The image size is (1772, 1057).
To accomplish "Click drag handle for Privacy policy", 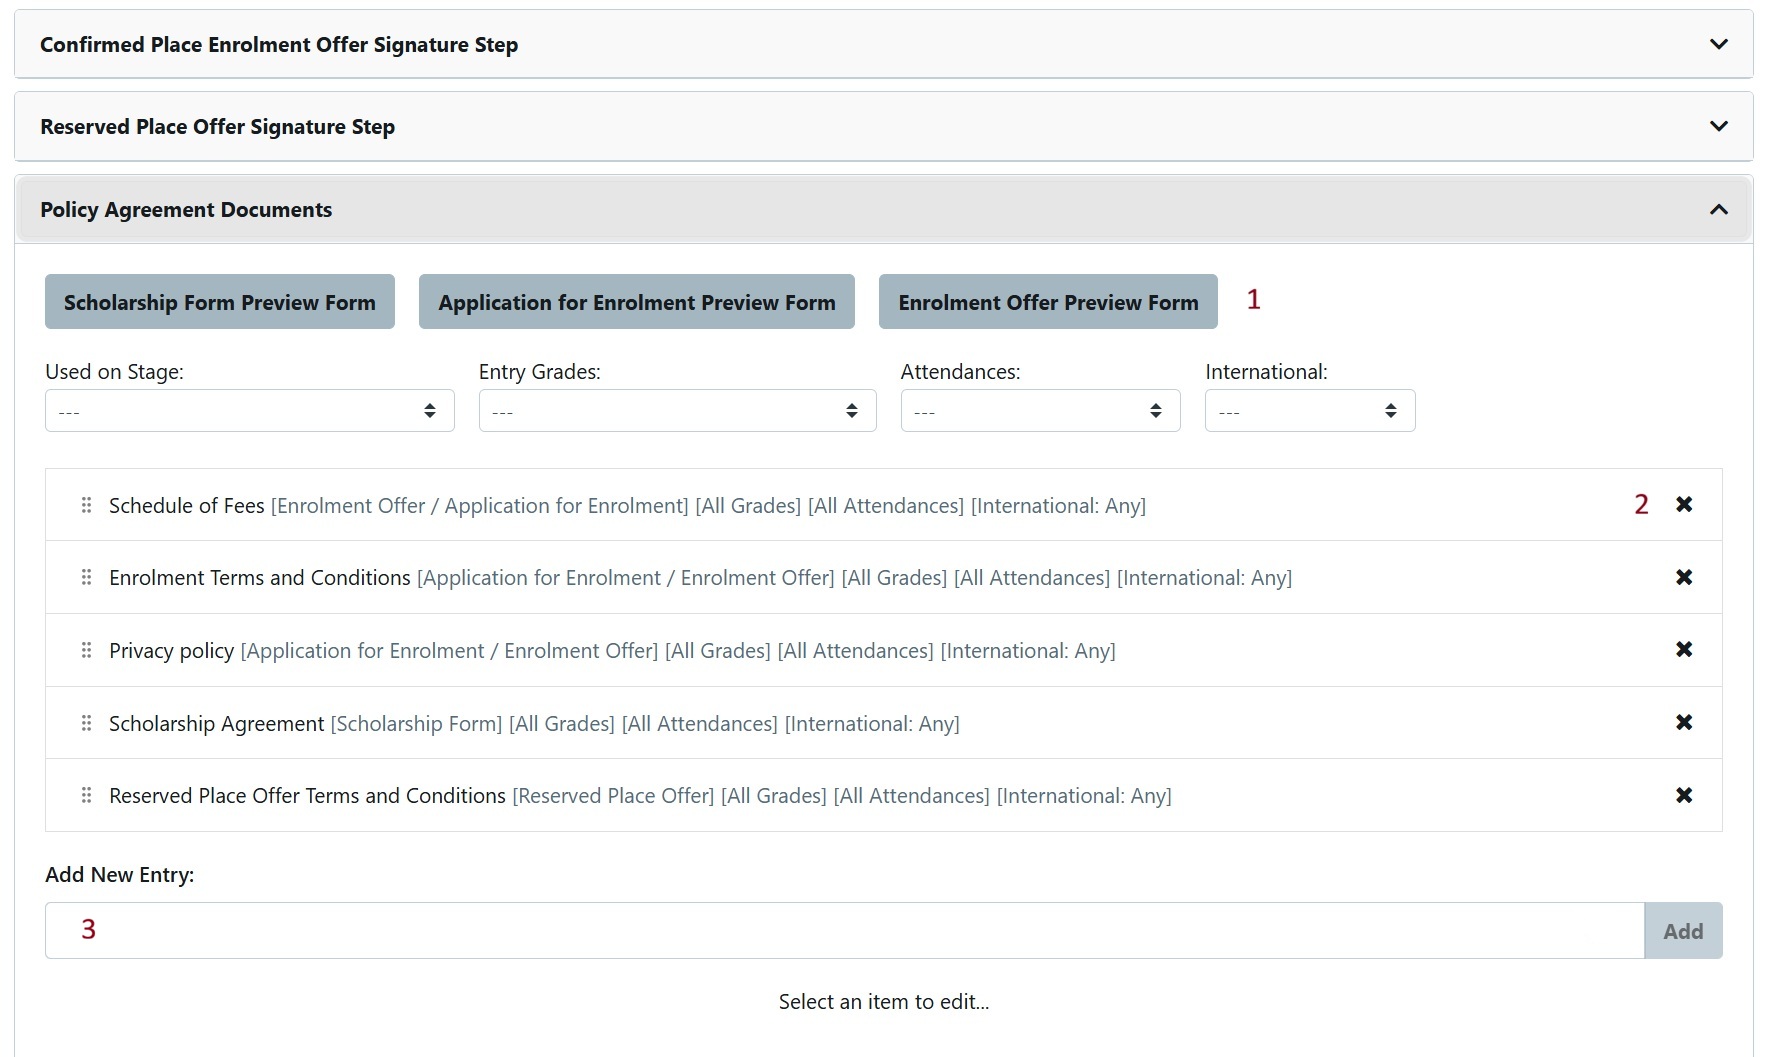I will [x=86, y=650].
